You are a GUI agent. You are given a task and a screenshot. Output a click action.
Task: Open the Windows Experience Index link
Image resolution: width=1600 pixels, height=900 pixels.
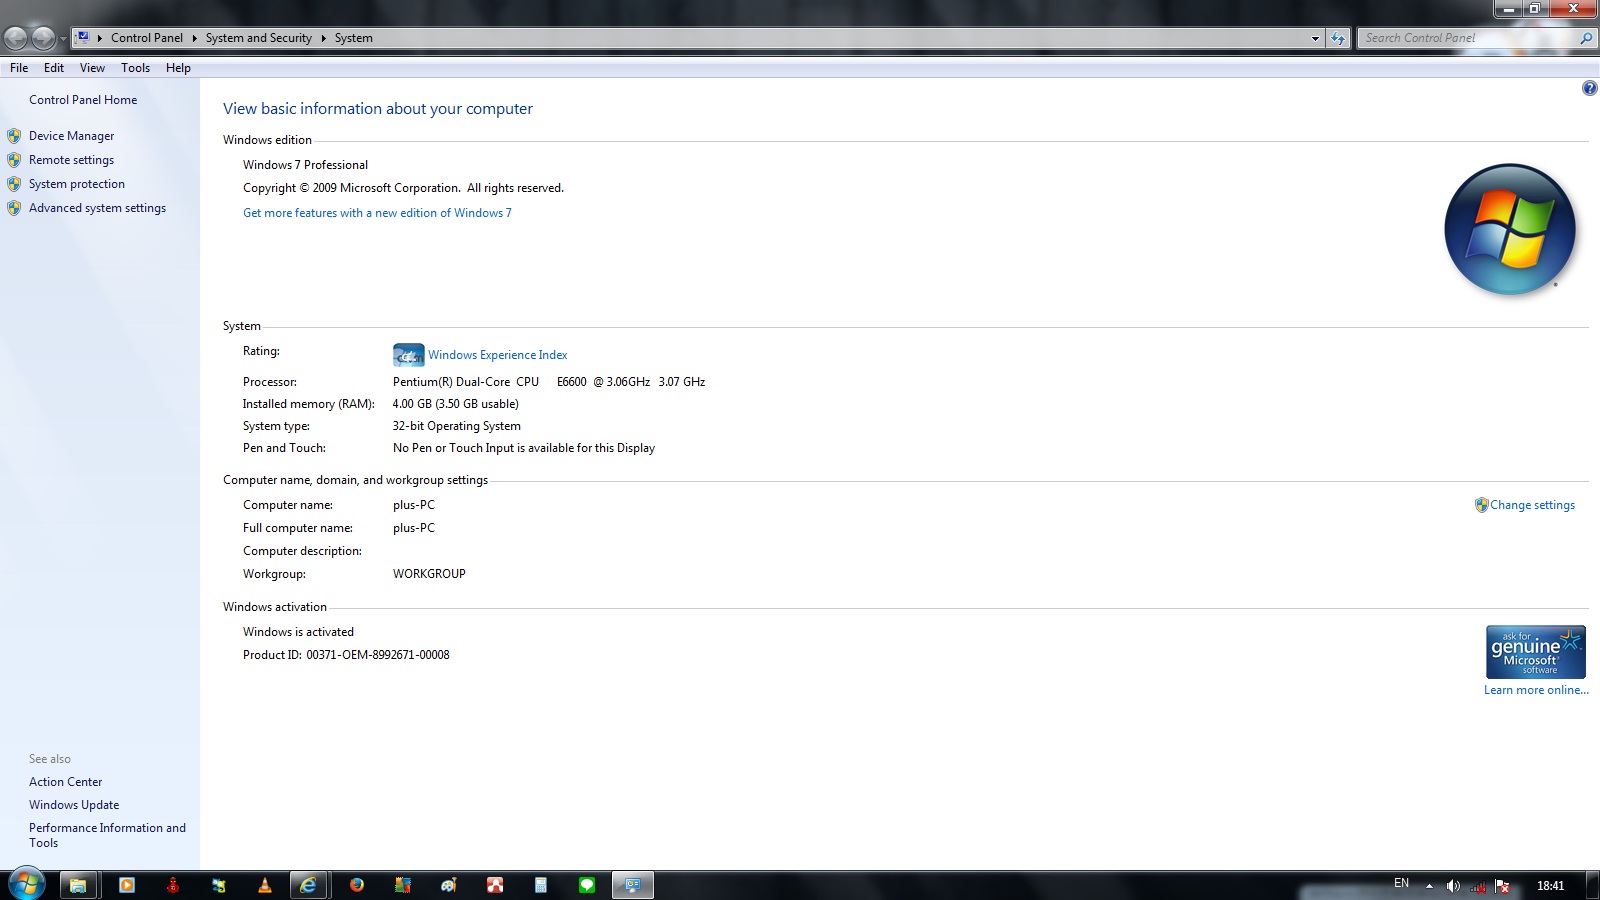(x=497, y=355)
